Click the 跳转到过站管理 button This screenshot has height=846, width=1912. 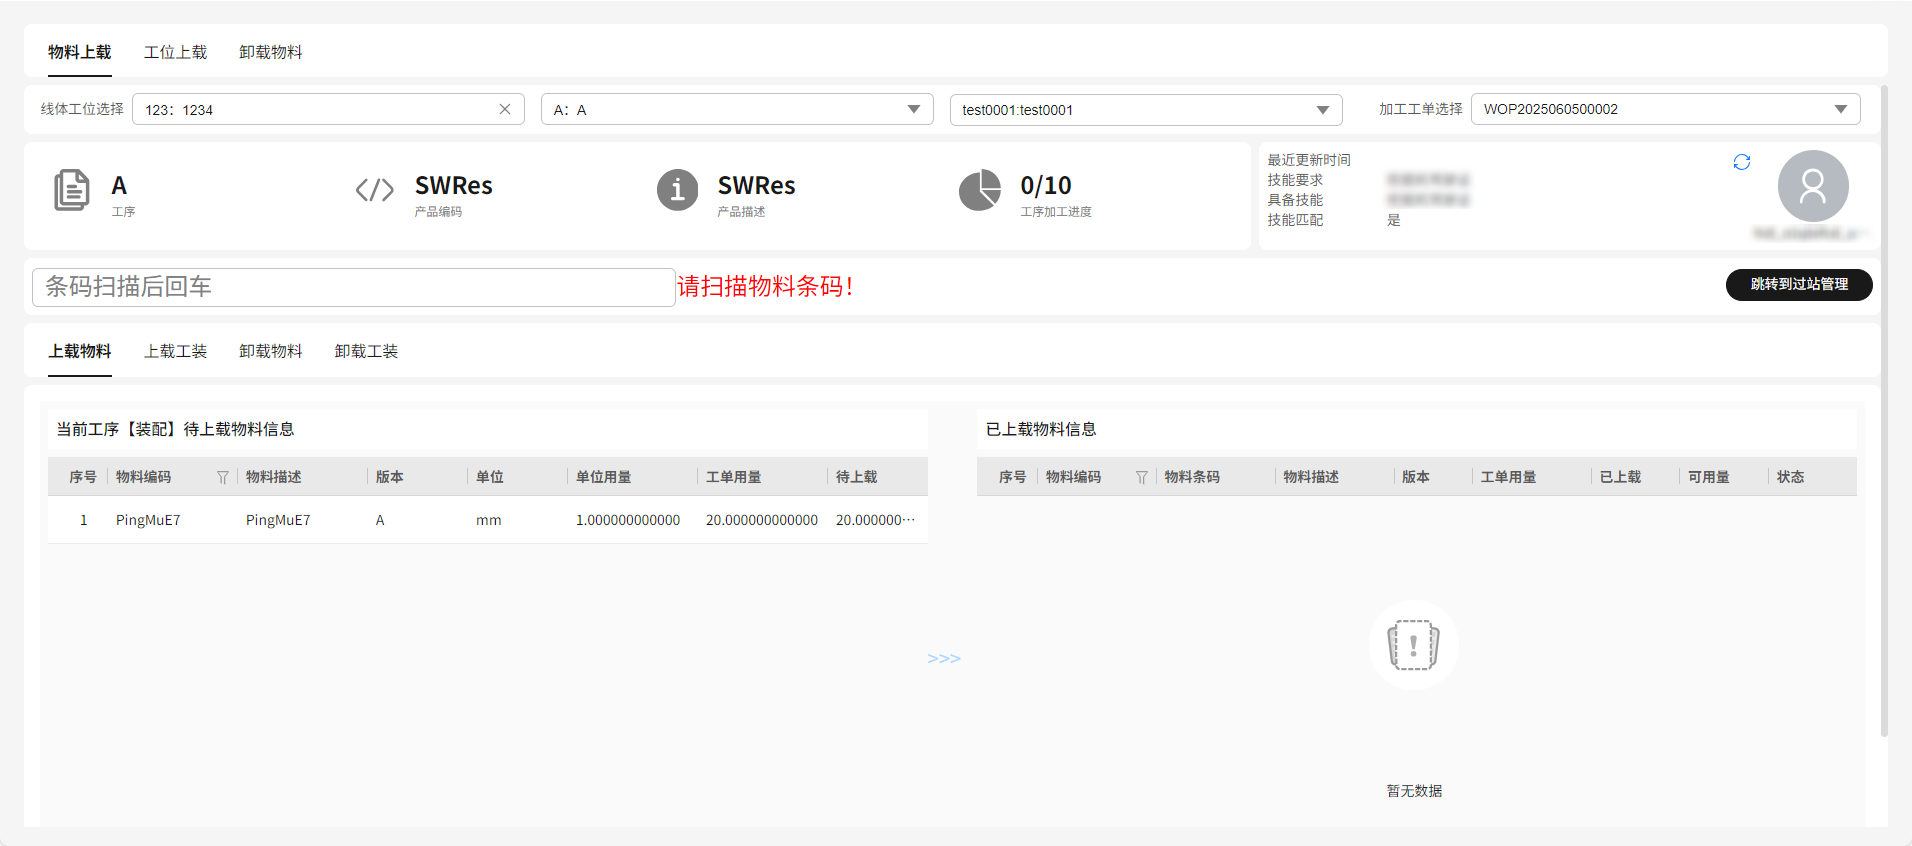click(1799, 284)
